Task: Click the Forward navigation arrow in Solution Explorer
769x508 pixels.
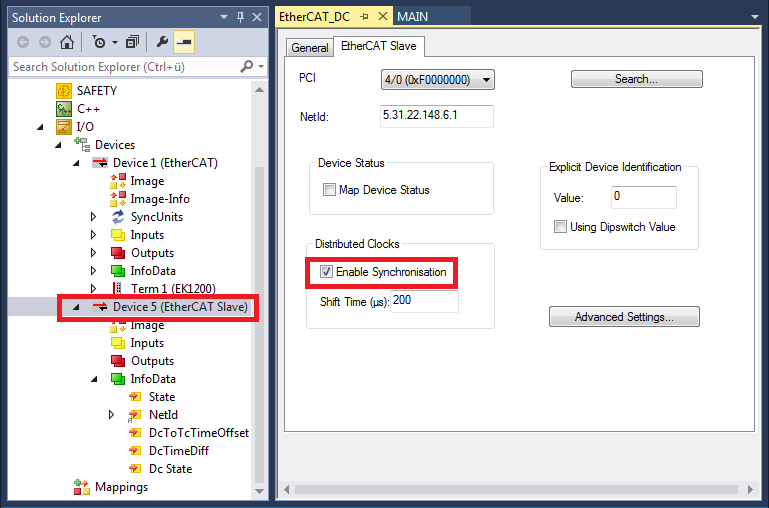Action: [x=45, y=42]
